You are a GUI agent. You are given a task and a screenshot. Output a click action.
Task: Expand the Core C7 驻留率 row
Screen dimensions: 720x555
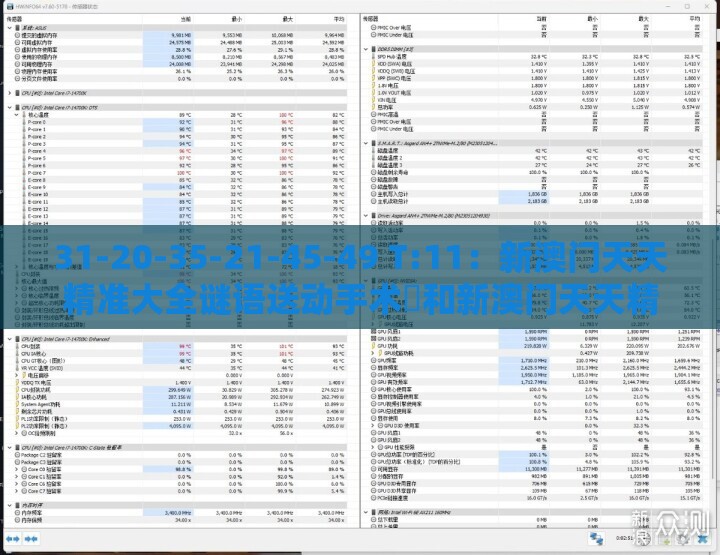point(17,491)
